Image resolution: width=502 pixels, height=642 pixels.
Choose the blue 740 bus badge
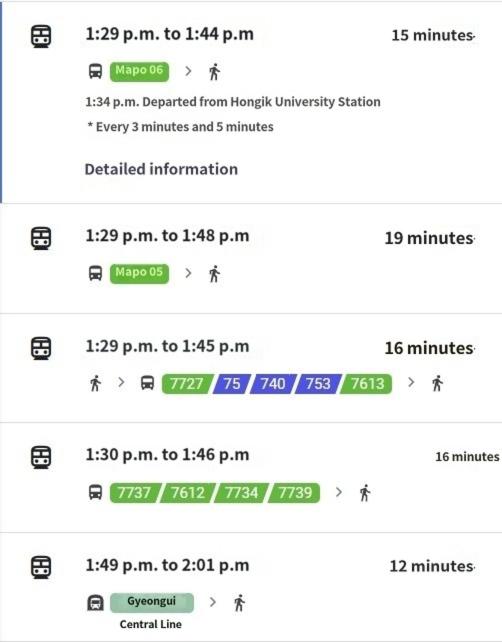pyautogui.click(x=273, y=384)
